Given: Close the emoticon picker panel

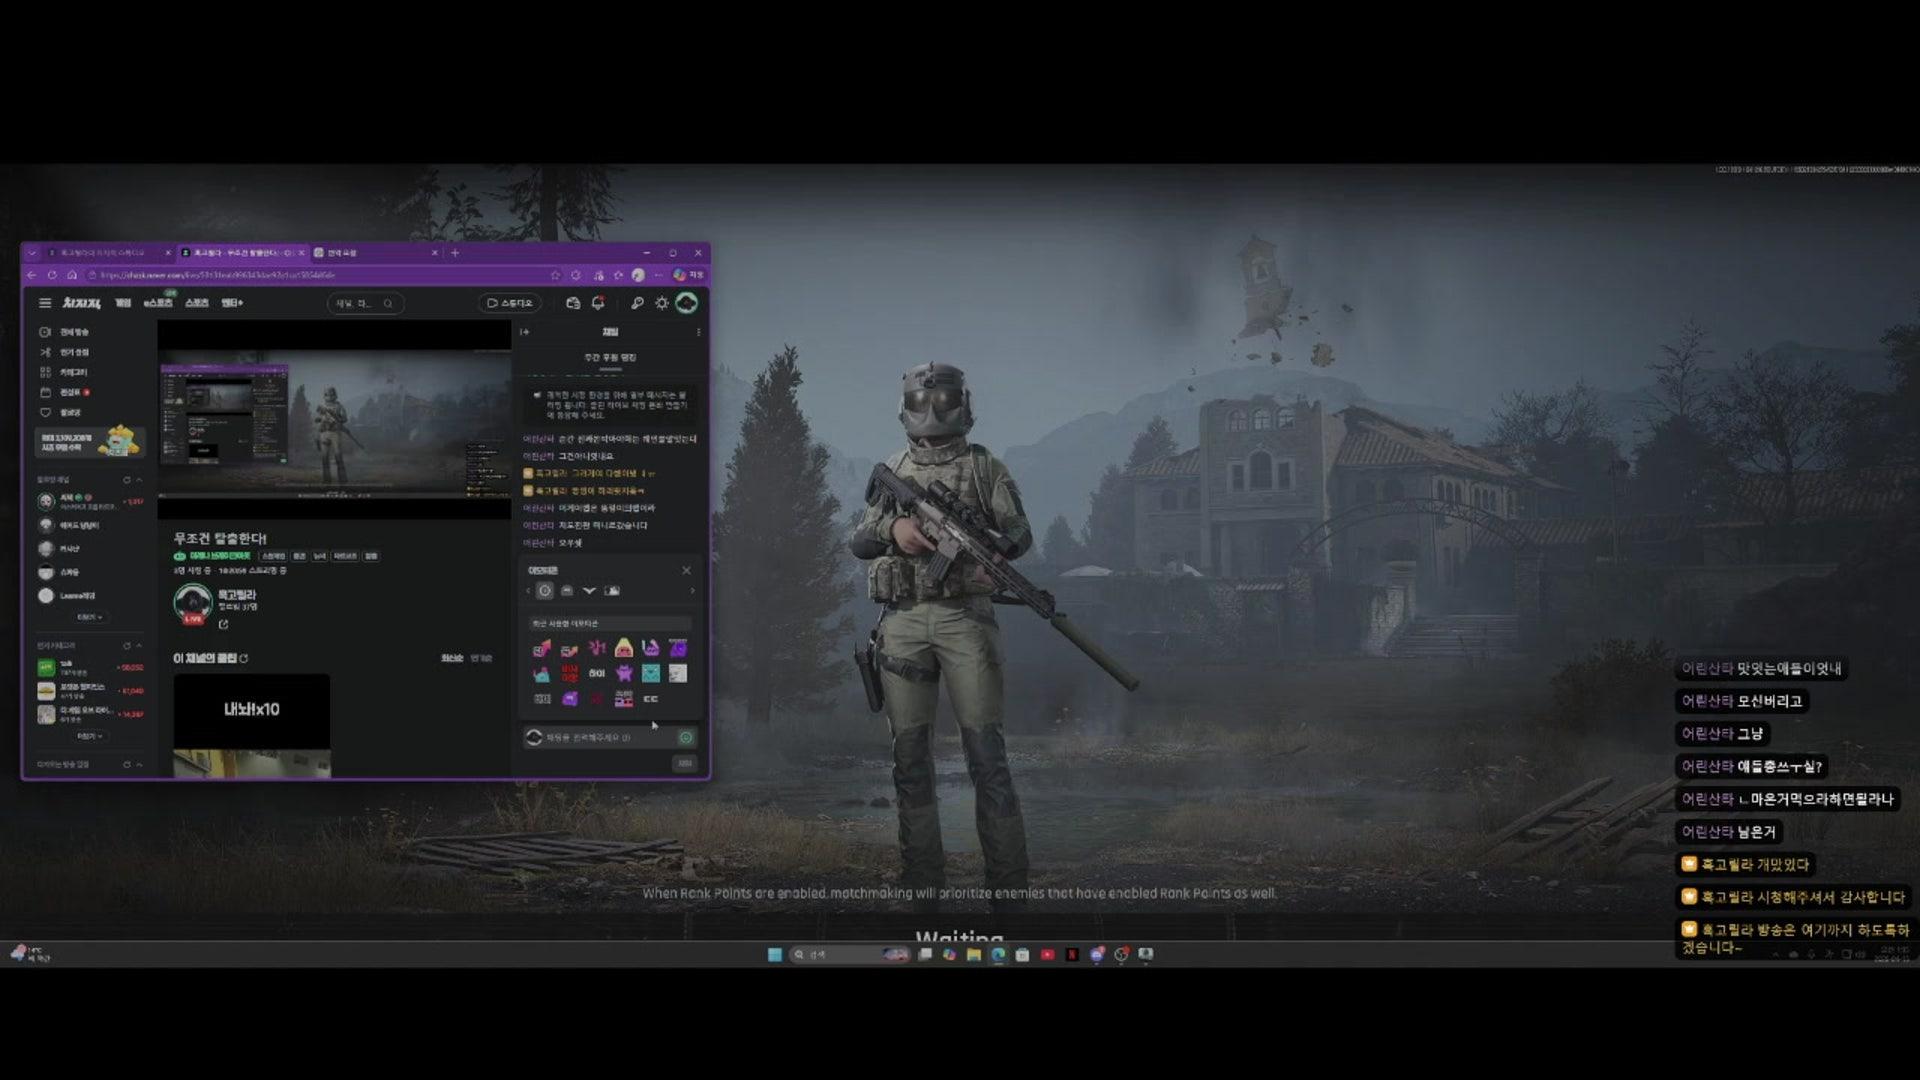Looking at the screenshot, I should click(686, 570).
